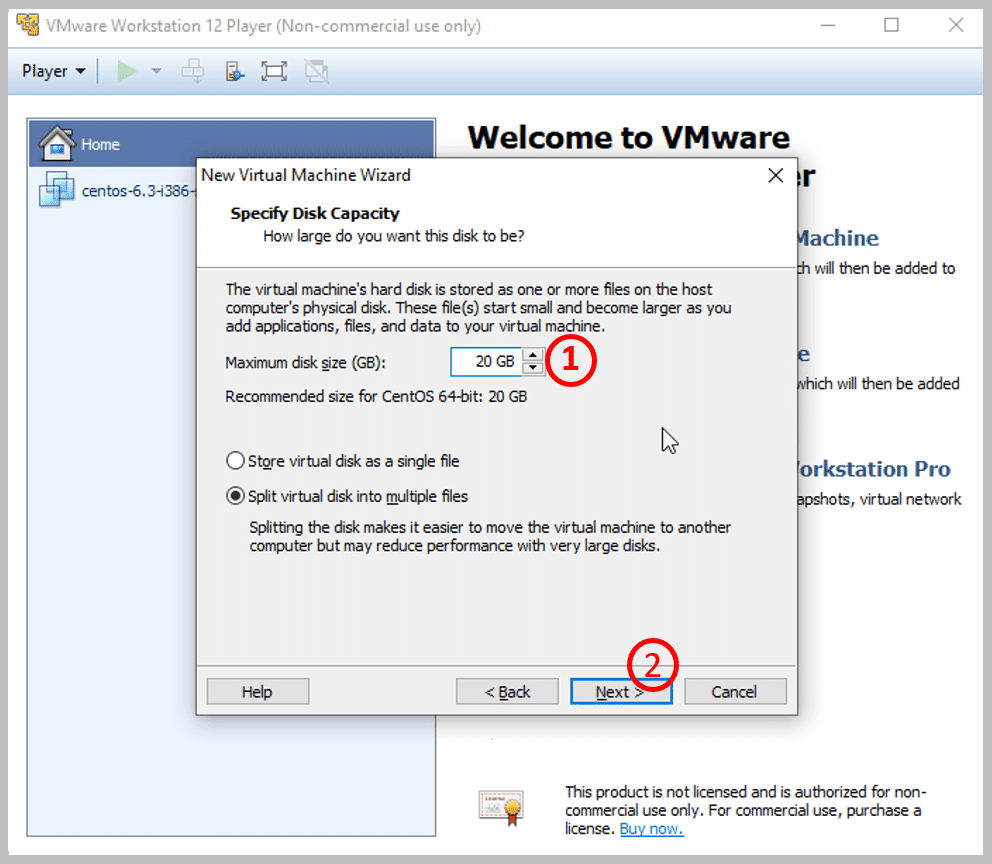This screenshot has width=992, height=864.
Task: Click the license certificate icon
Action: click(x=501, y=807)
